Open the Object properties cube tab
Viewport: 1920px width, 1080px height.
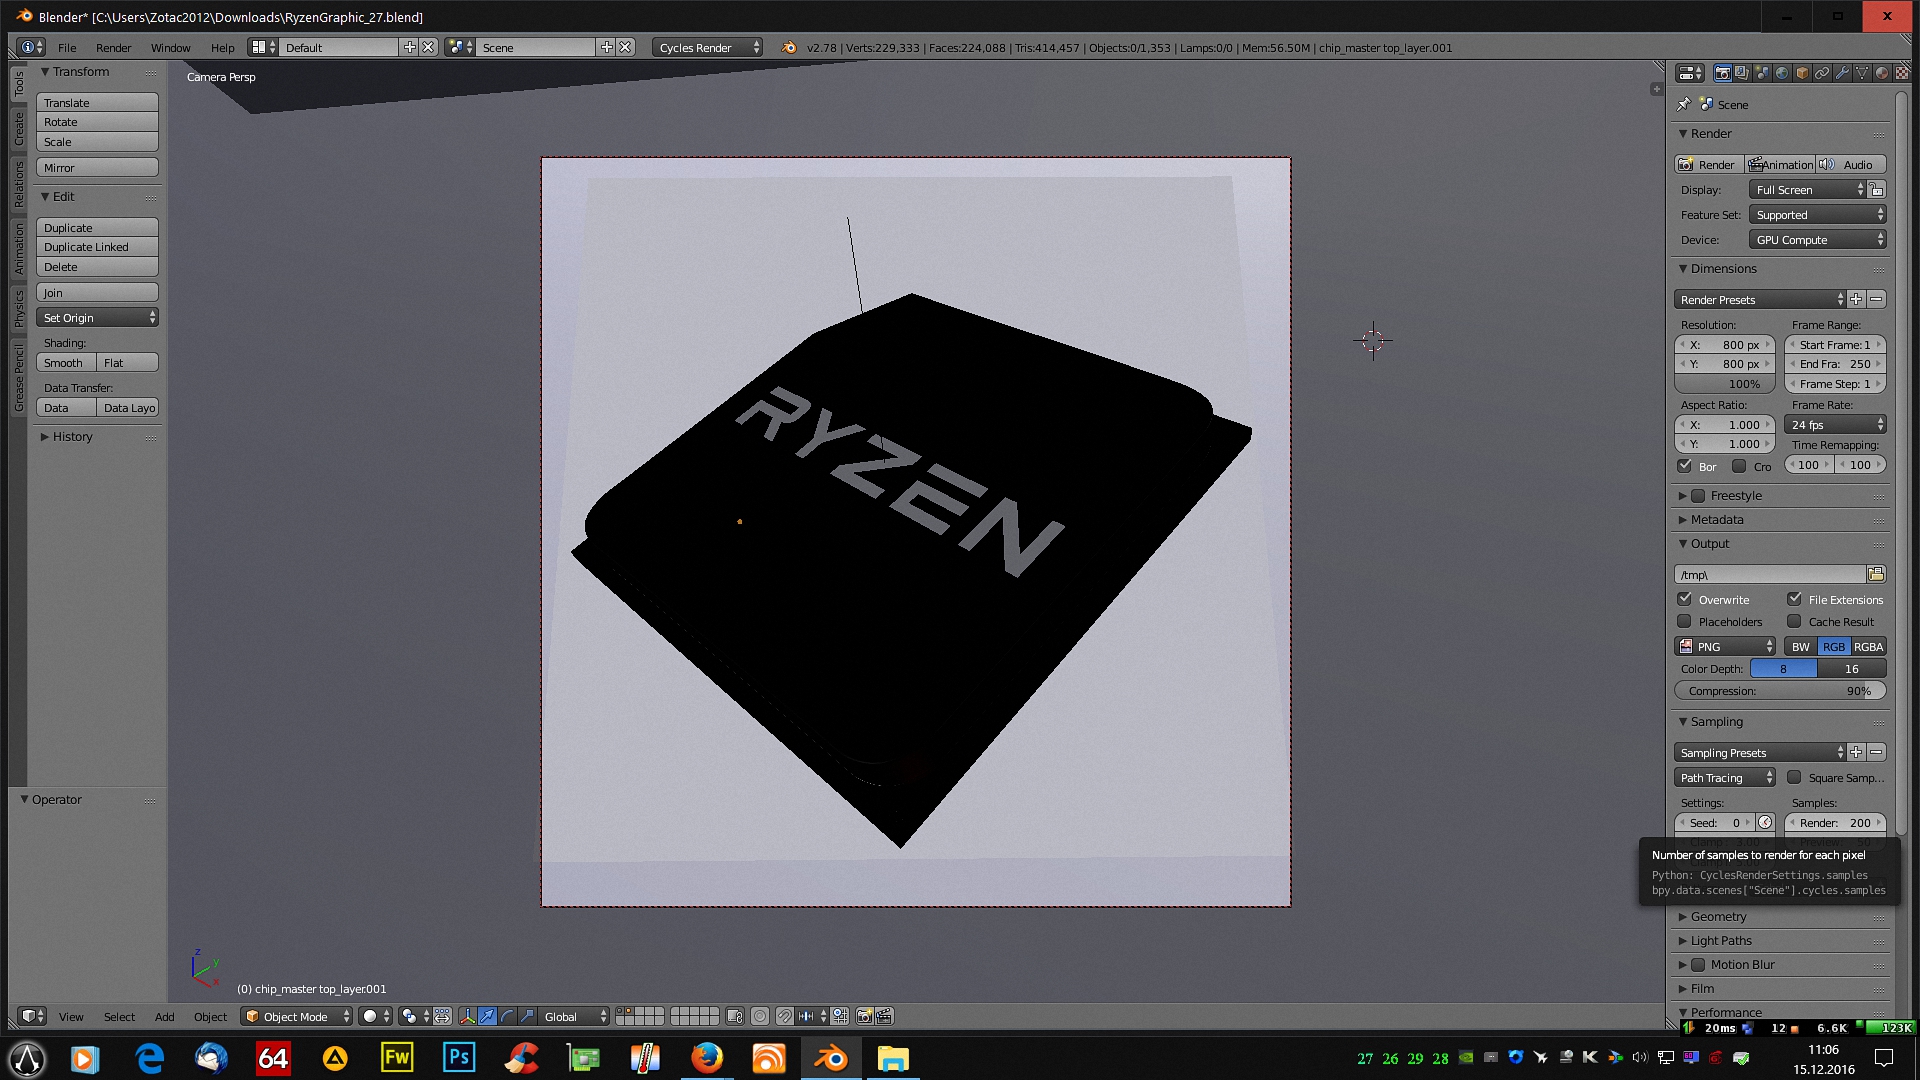tap(1802, 73)
